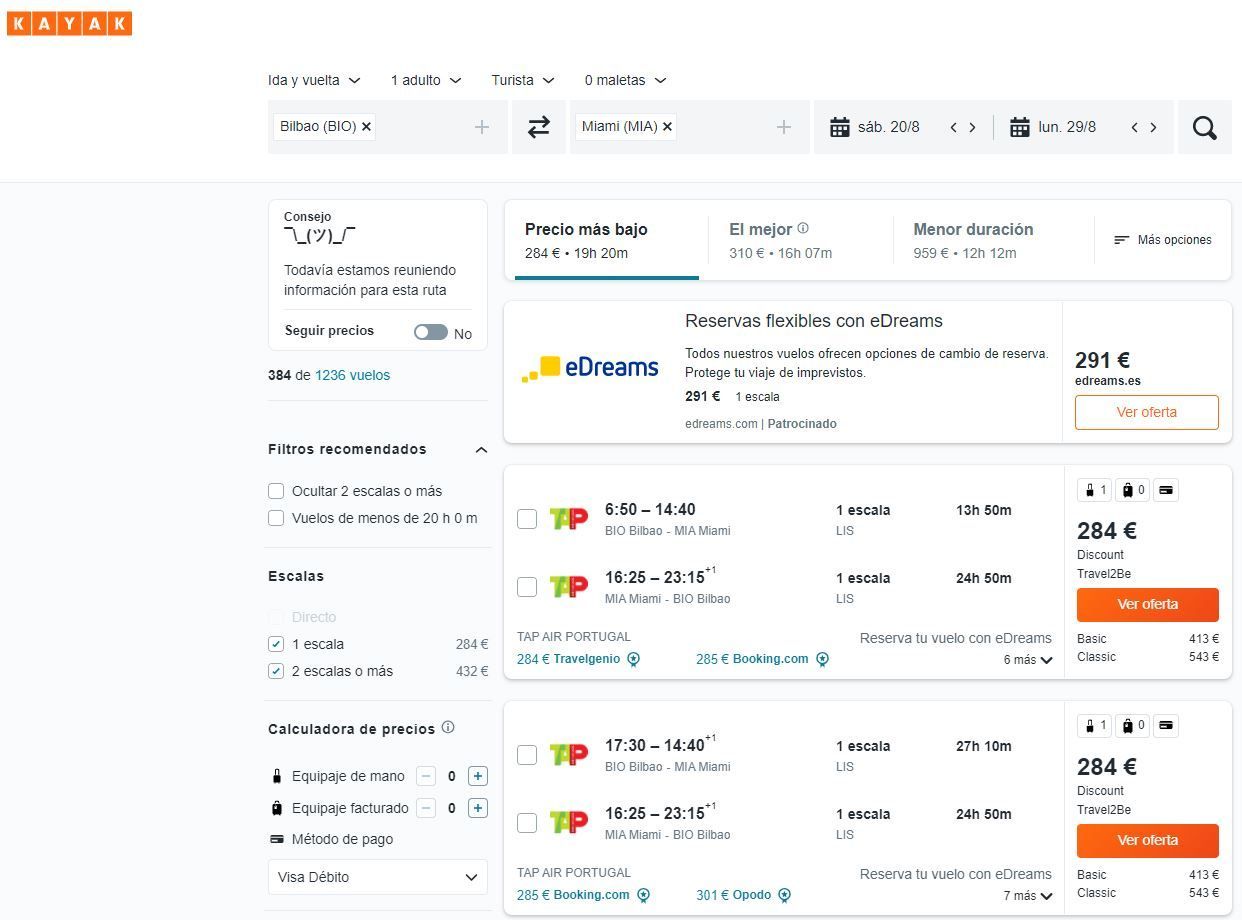Swap origin and destination airports
1242x920 pixels.
click(x=539, y=127)
